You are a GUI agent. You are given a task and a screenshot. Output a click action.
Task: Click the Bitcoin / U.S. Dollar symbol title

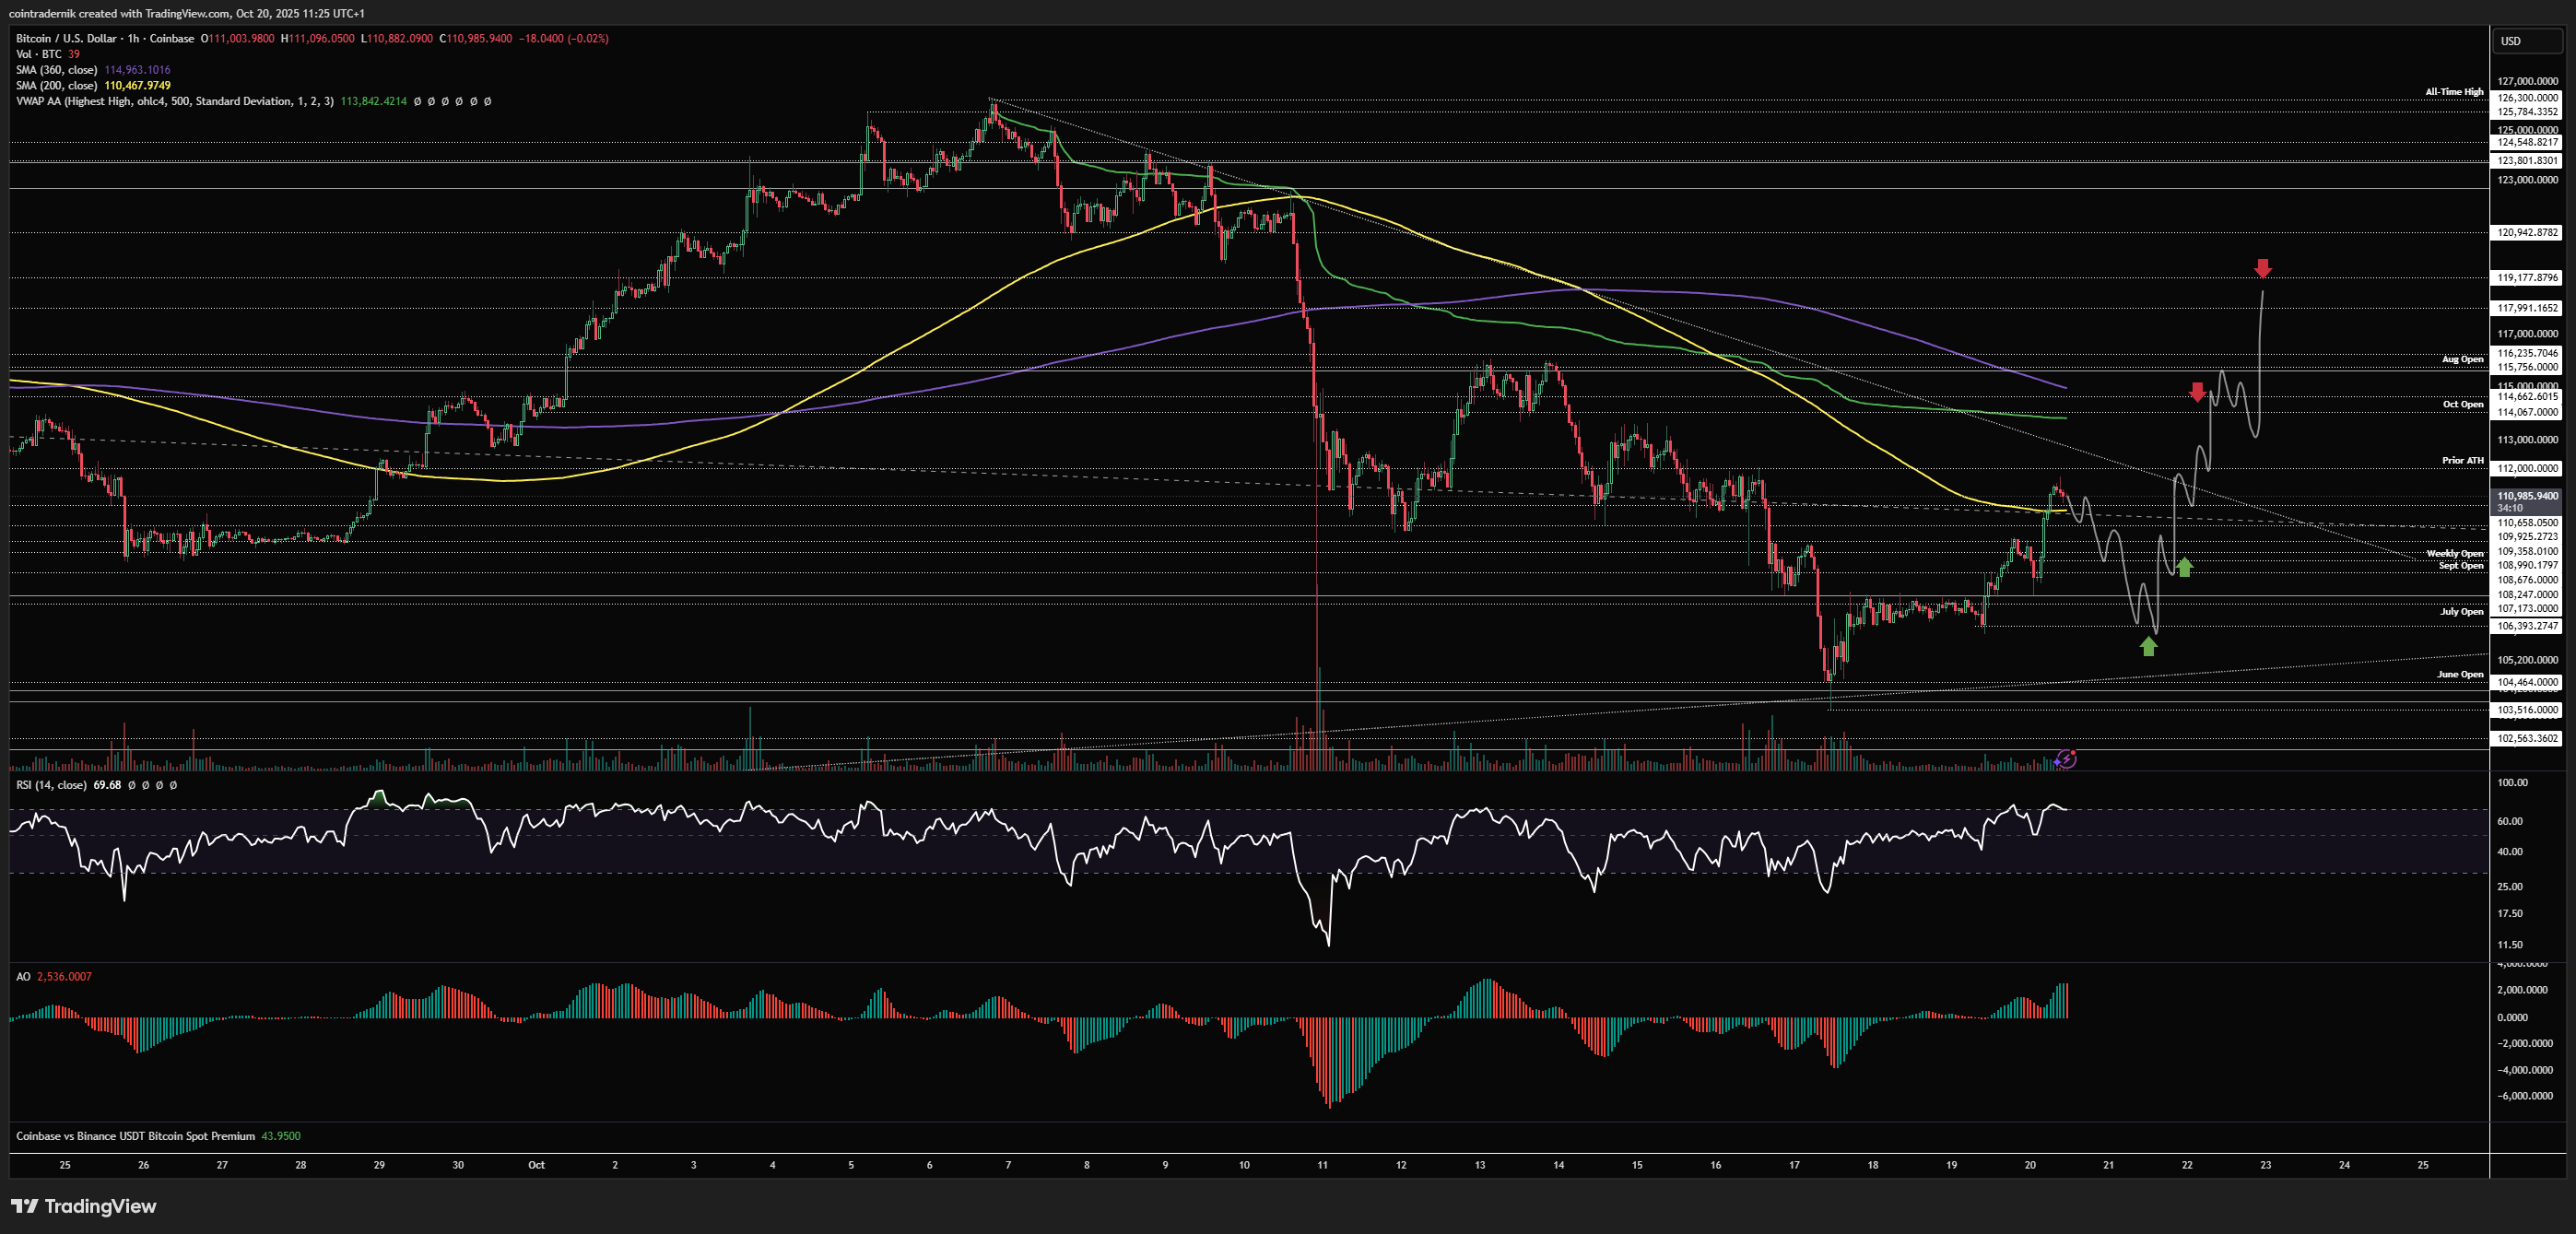click(x=66, y=38)
